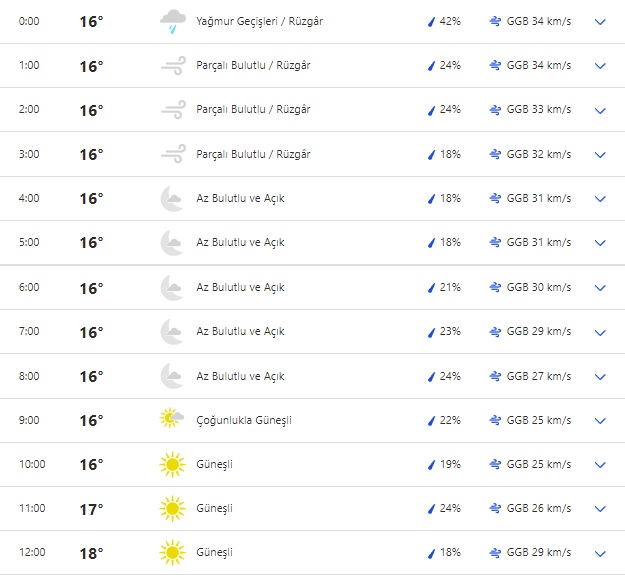This screenshot has height=575, width=625.
Task: Select the 6:00 hour label
Action: pos(29,288)
